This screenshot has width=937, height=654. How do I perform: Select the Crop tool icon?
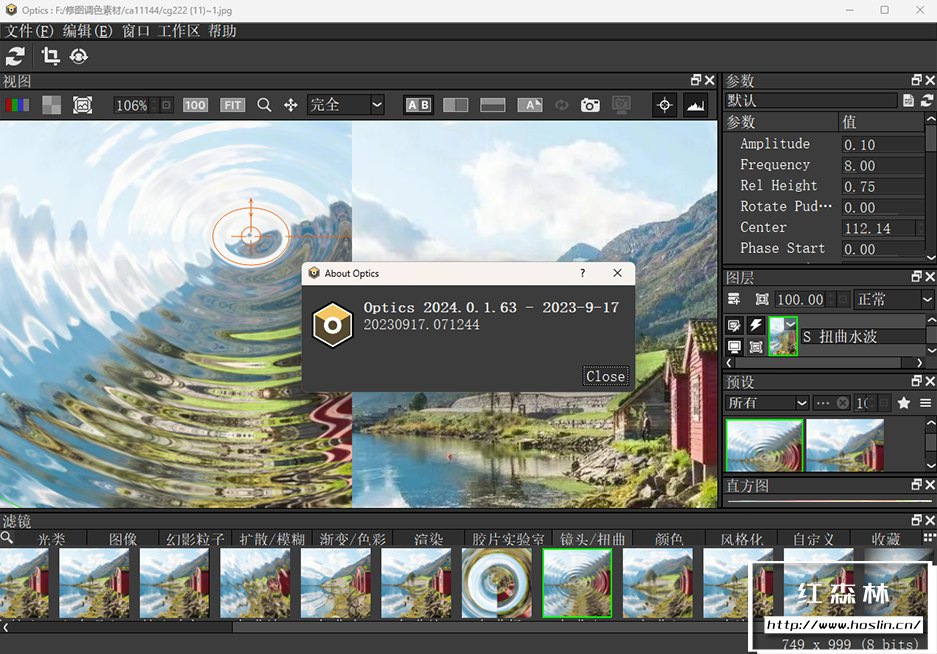point(50,56)
